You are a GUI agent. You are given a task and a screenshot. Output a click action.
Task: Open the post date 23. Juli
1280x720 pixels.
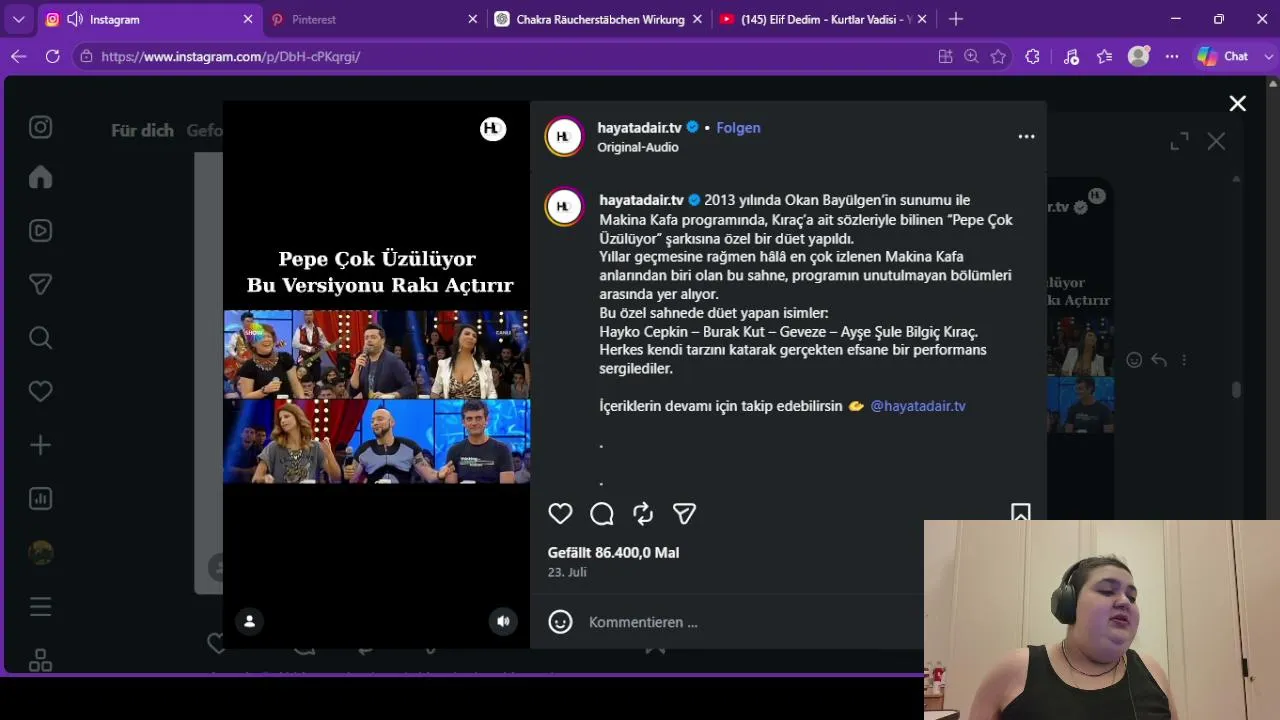coord(567,573)
